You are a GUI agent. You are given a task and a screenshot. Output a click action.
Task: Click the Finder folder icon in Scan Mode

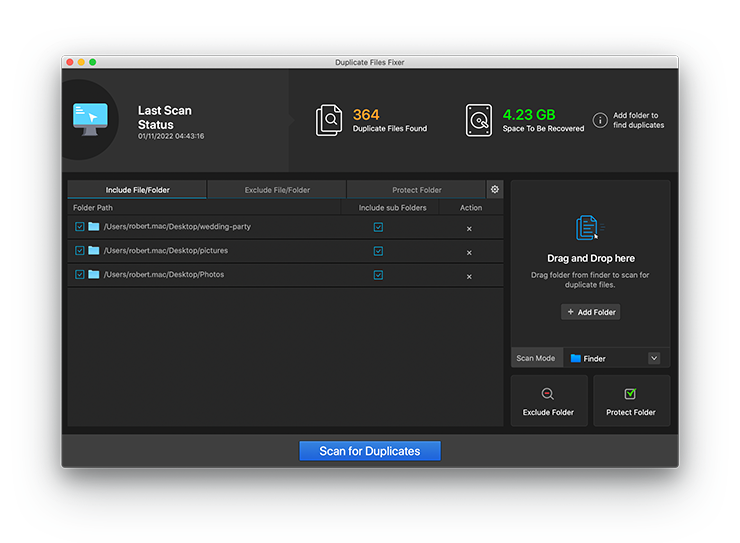pos(575,359)
